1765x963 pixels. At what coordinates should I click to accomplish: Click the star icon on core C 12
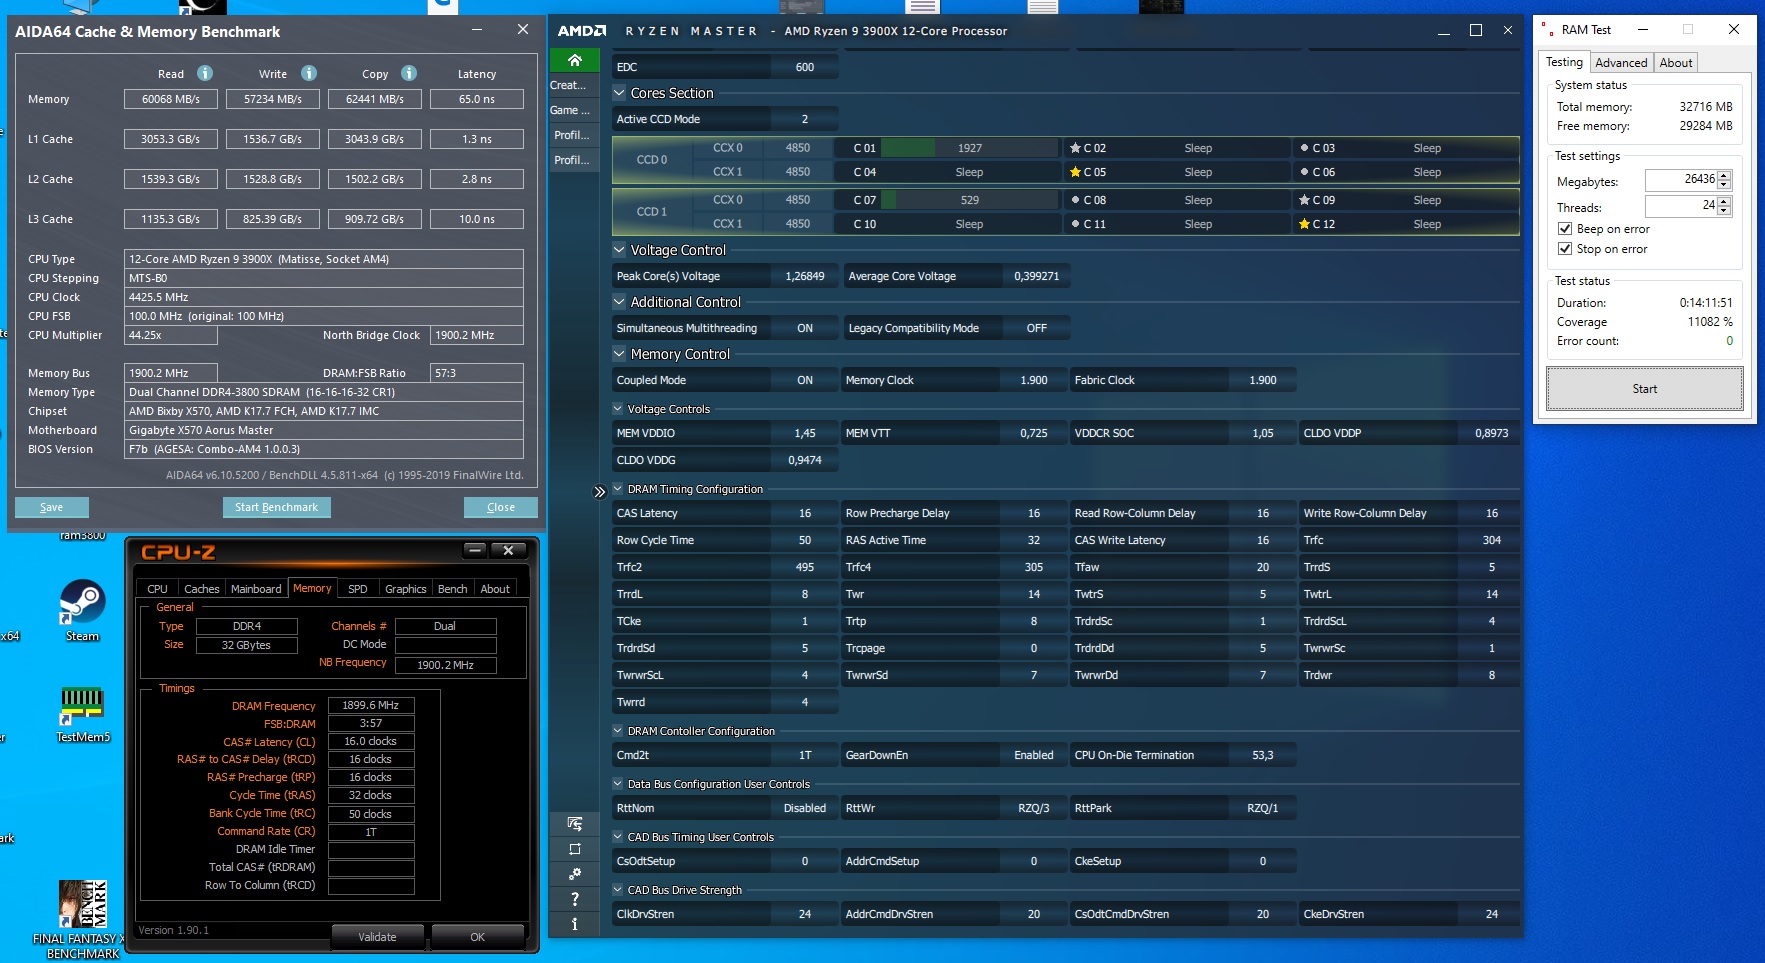[x=1304, y=224]
